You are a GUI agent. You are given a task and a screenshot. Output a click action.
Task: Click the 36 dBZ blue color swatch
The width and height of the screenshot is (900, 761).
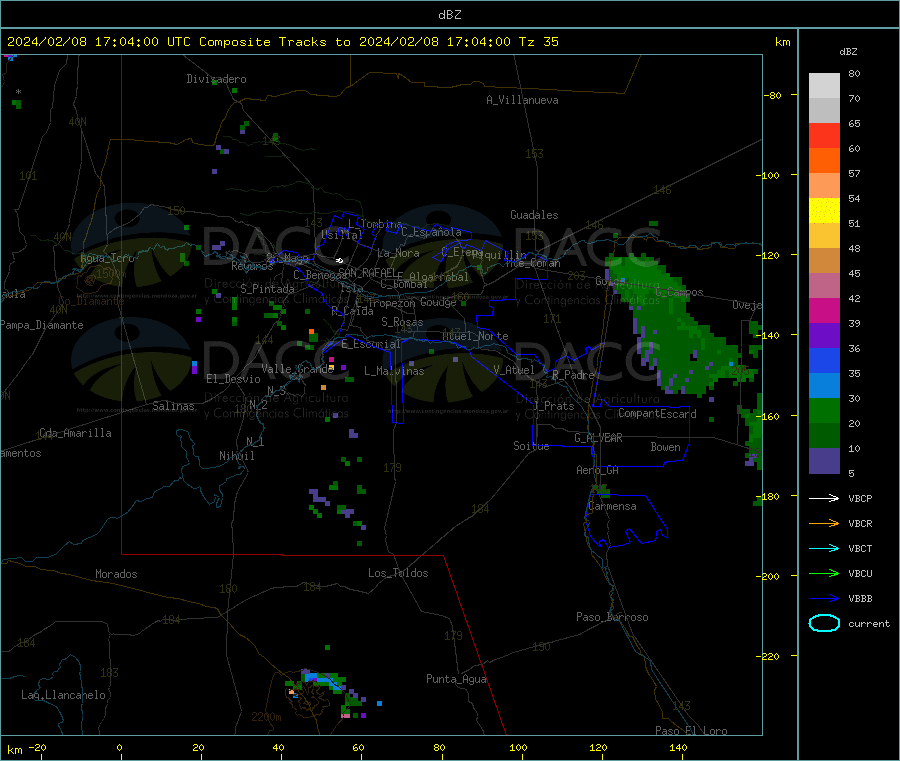click(x=824, y=360)
